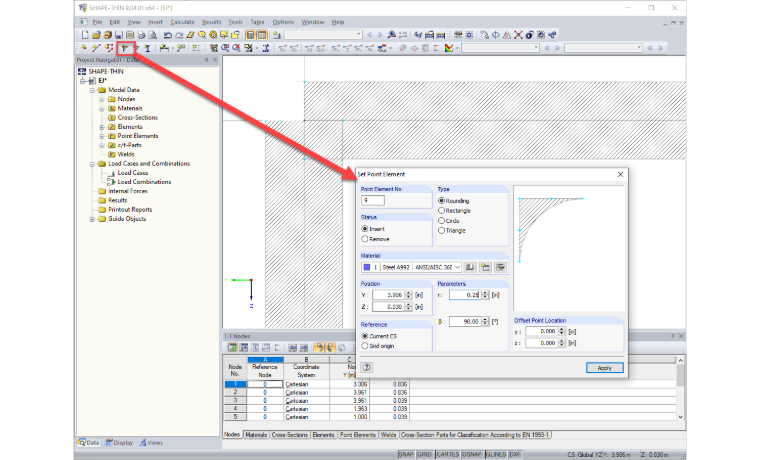Click the Apply button
The width and height of the screenshot is (760, 460).
(x=604, y=367)
